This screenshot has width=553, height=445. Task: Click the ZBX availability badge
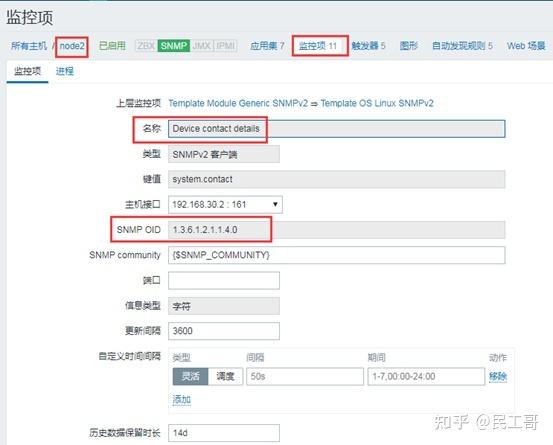pos(146,46)
